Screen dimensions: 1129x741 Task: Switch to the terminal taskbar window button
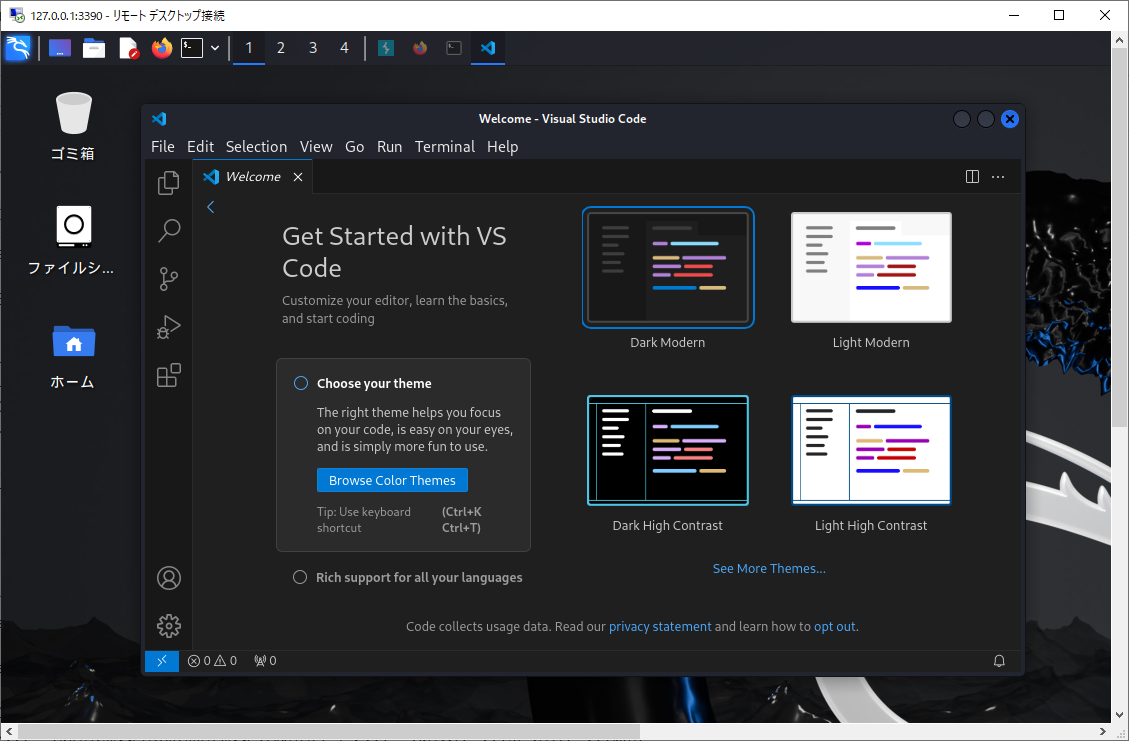pos(454,48)
